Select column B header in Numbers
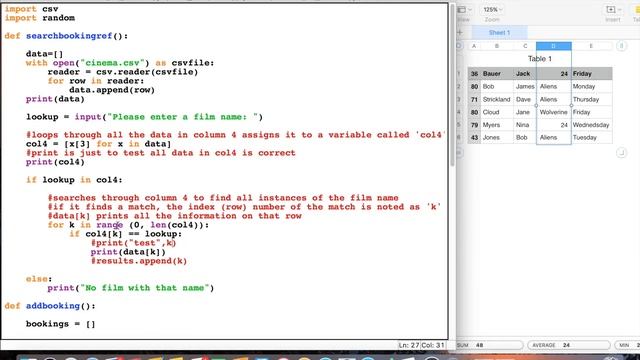The image size is (640, 360). tap(497, 46)
